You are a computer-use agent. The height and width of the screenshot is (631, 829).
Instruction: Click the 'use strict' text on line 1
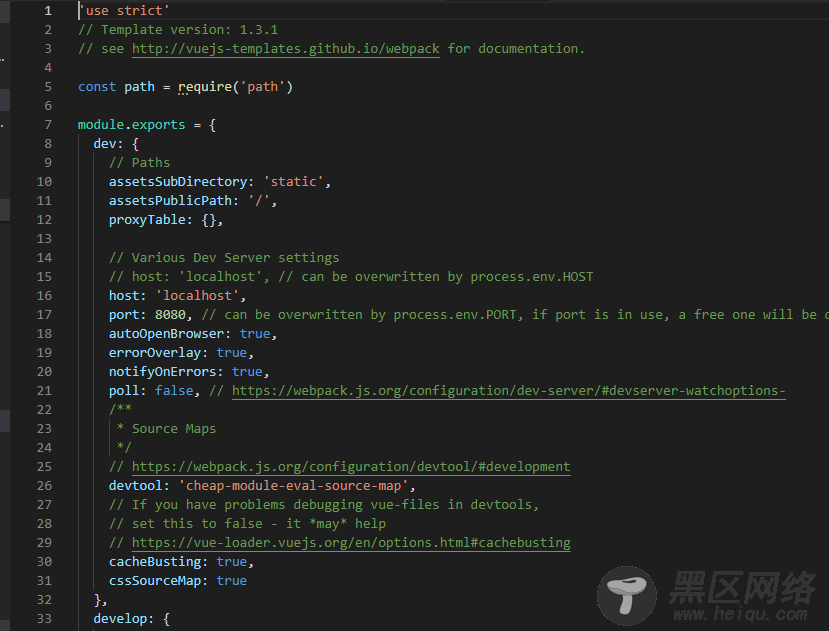point(124,11)
